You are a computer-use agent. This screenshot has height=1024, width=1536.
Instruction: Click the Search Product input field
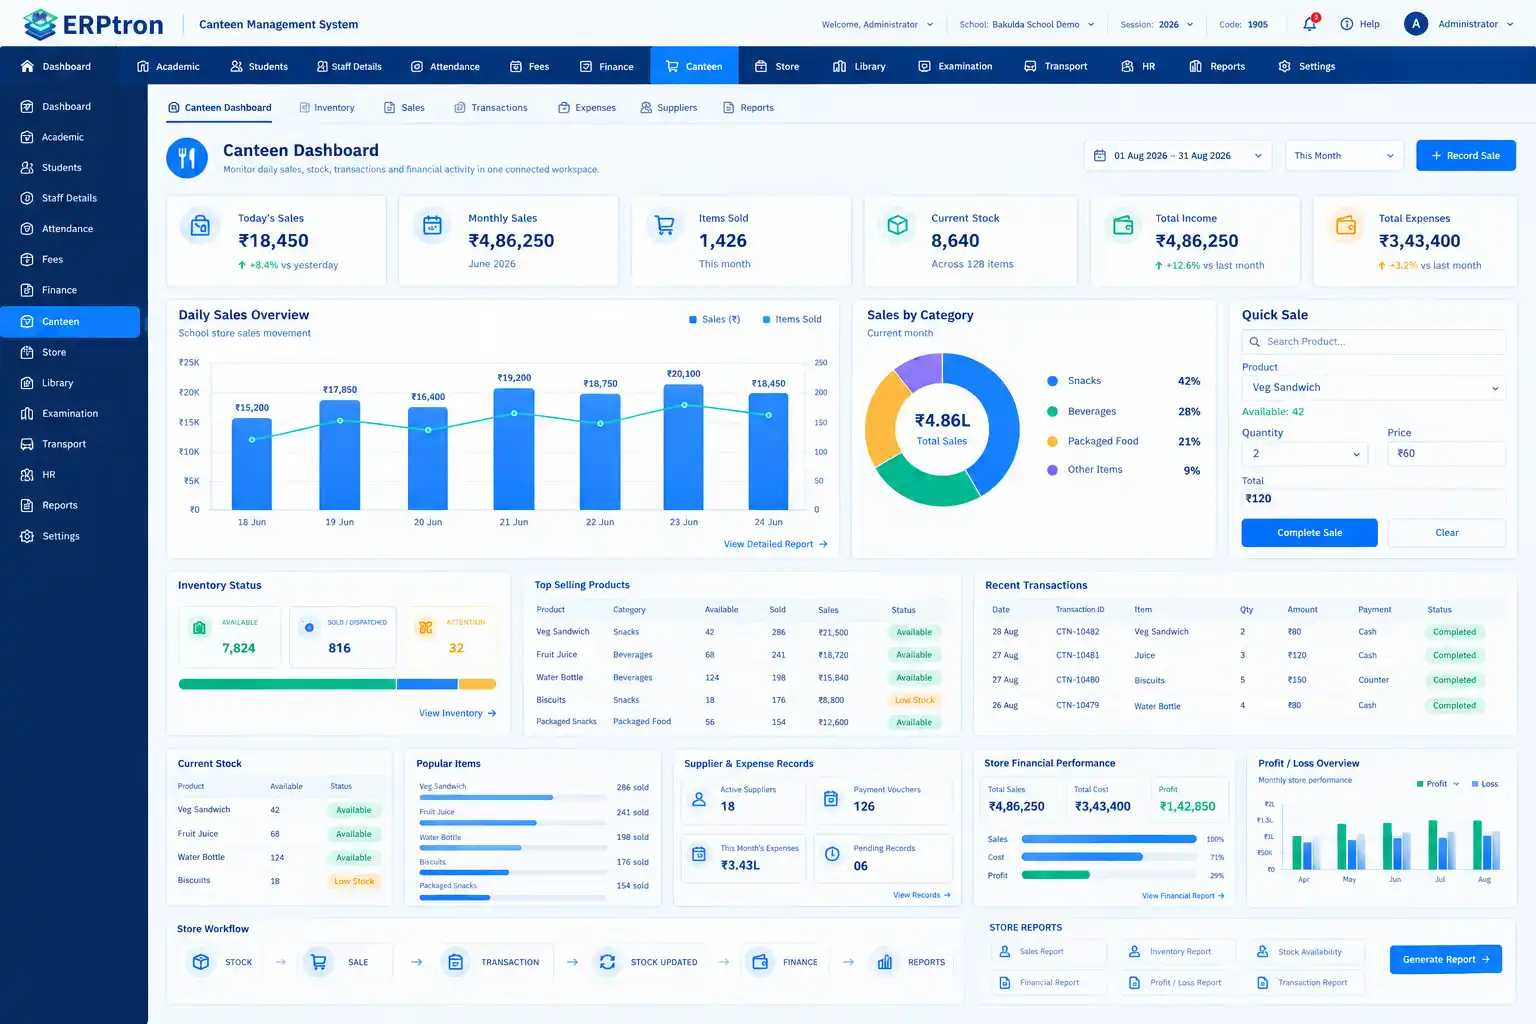1374,342
